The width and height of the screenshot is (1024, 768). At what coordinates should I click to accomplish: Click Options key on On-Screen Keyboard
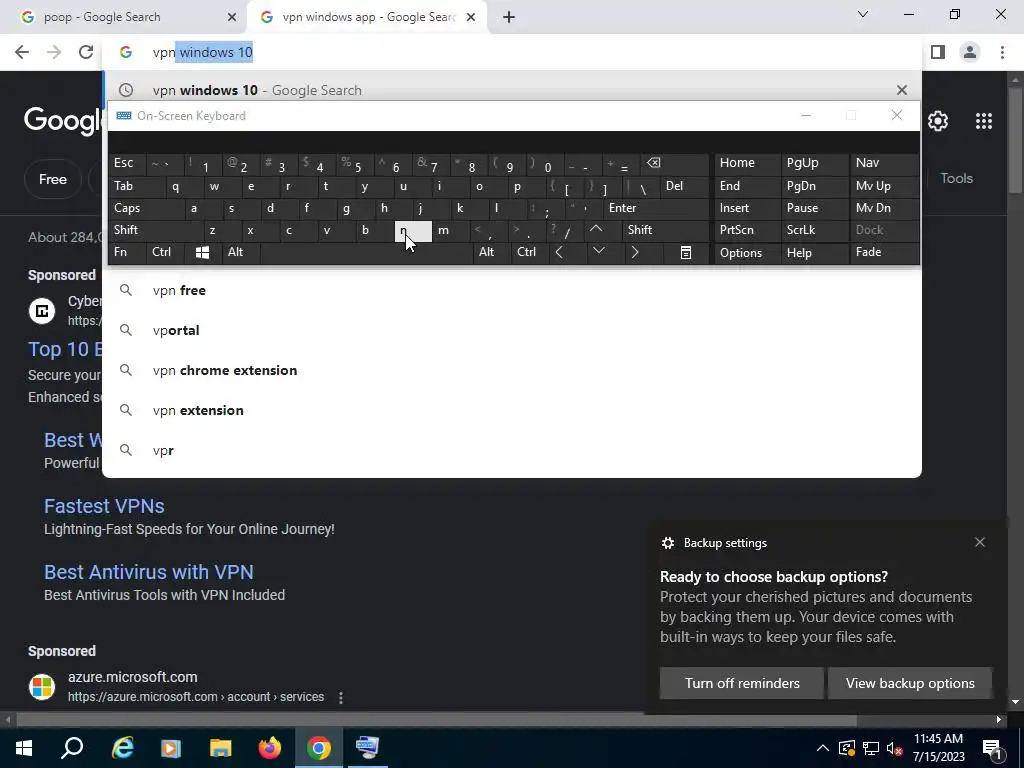748,253
